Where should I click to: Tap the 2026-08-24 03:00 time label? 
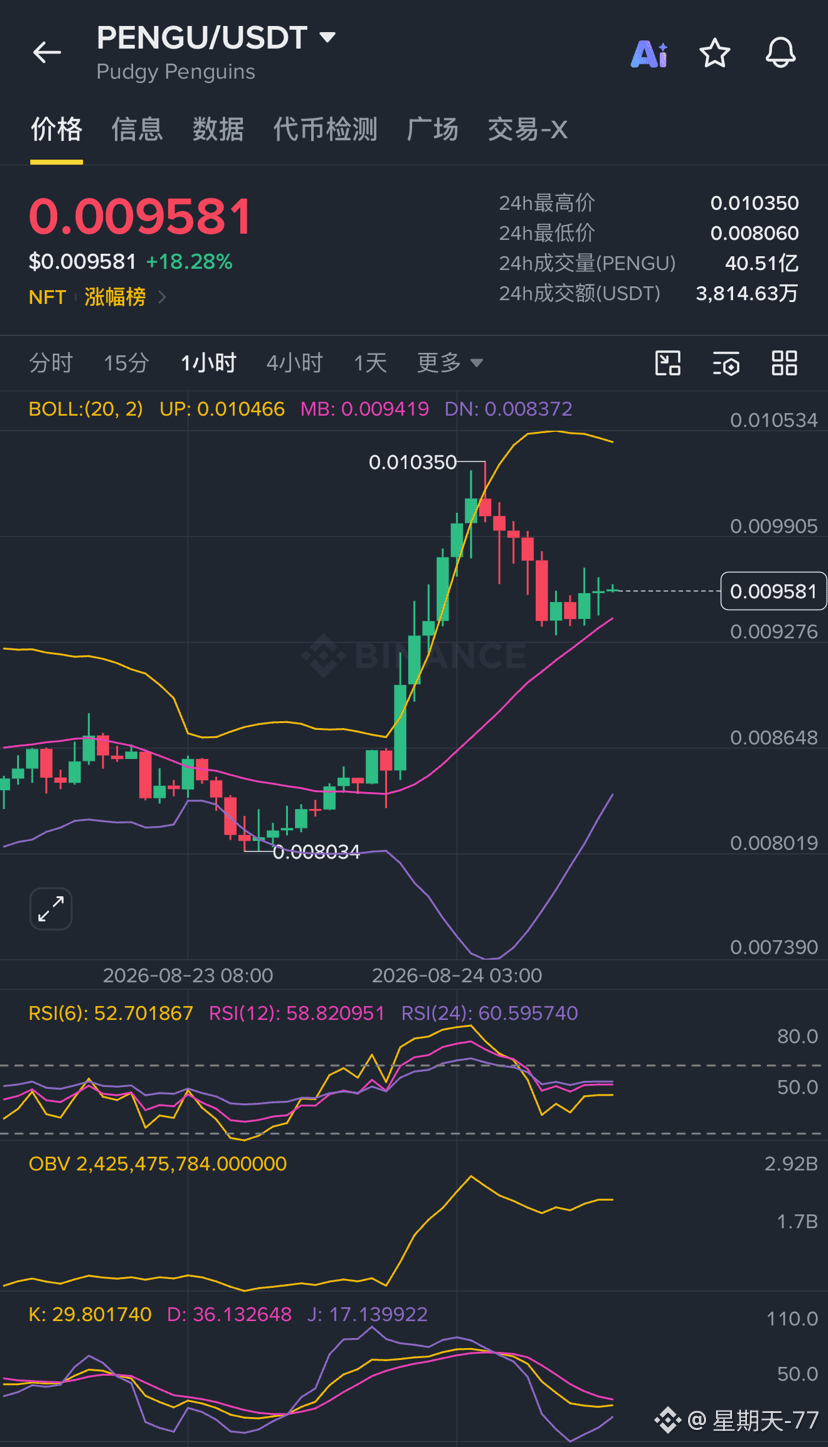(x=457, y=975)
